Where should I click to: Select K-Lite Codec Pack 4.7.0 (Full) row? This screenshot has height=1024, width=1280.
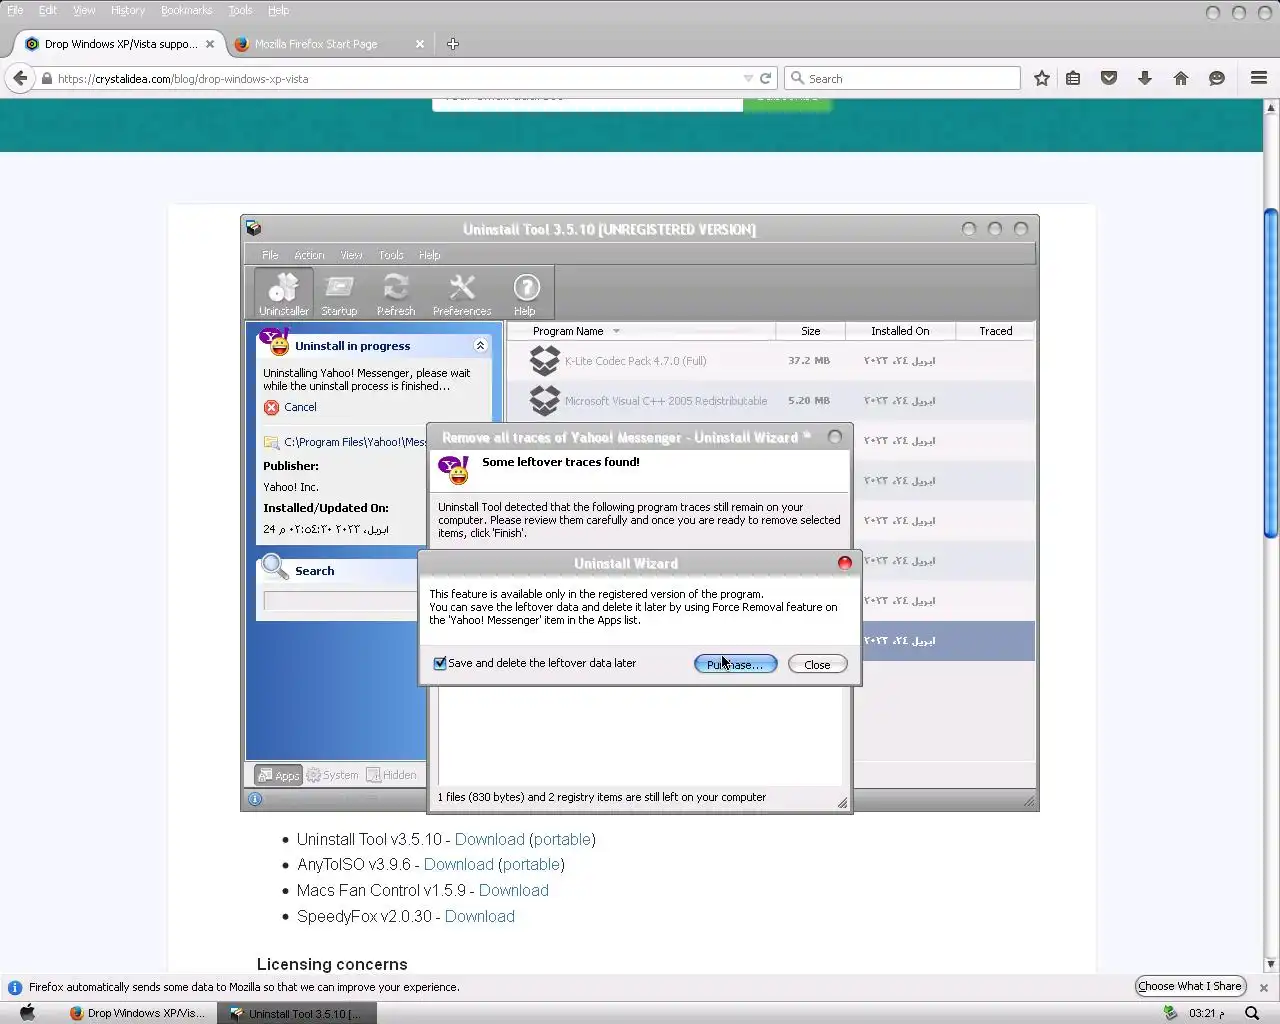(x=770, y=360)
